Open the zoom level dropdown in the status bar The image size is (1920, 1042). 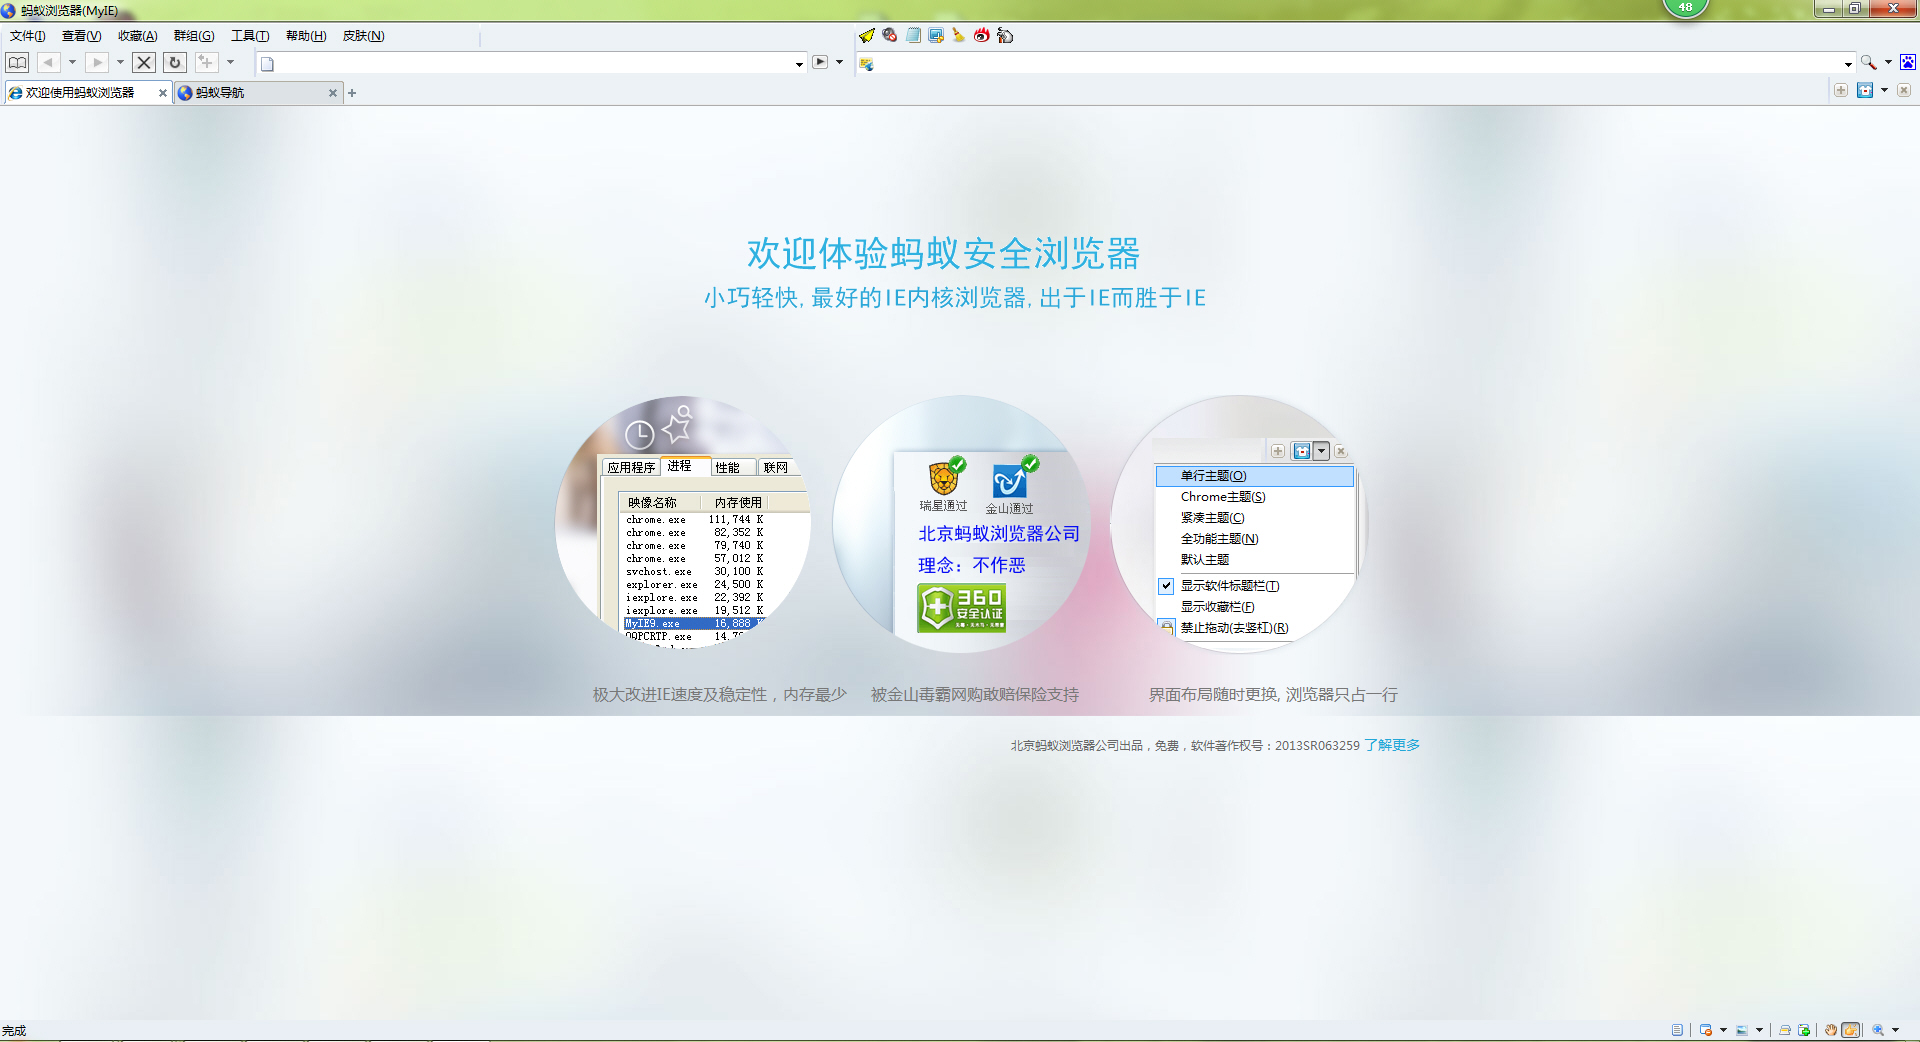pyautogui.click(x=1895, y=1030)
